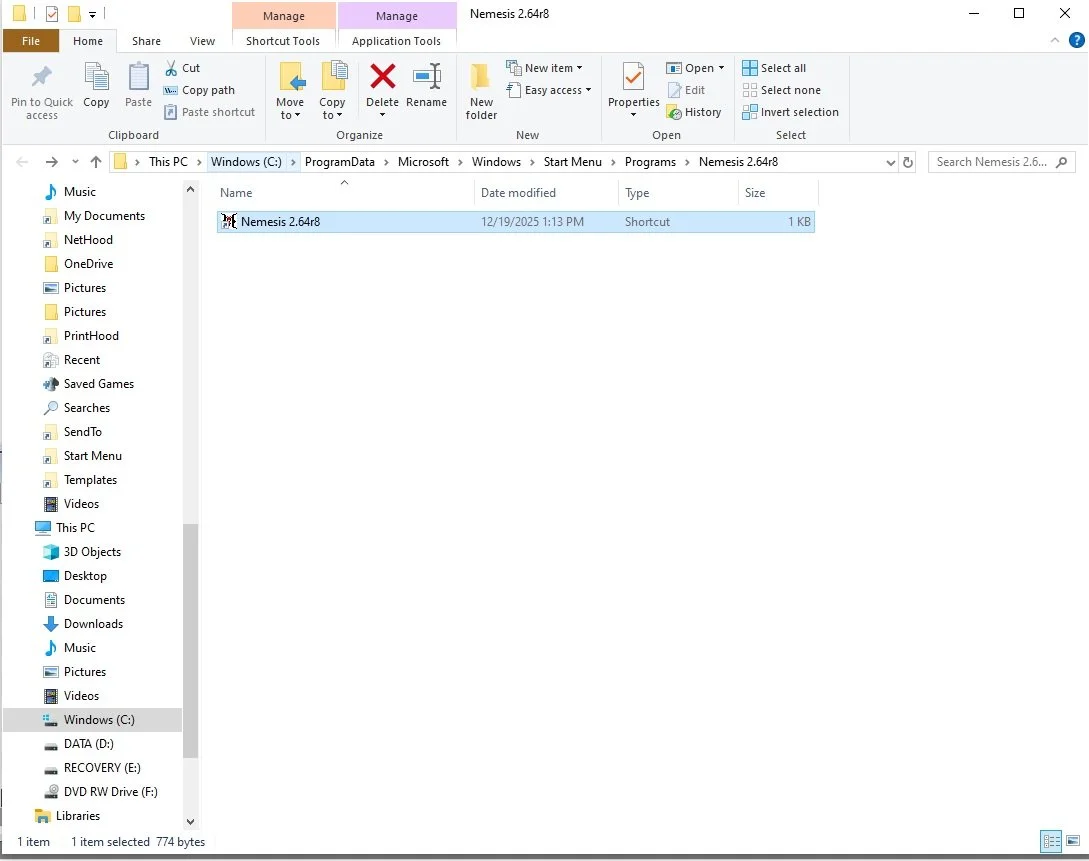Switch to the View tab
The height and width of the screenshot is (861, 1089).
point(203,41)
